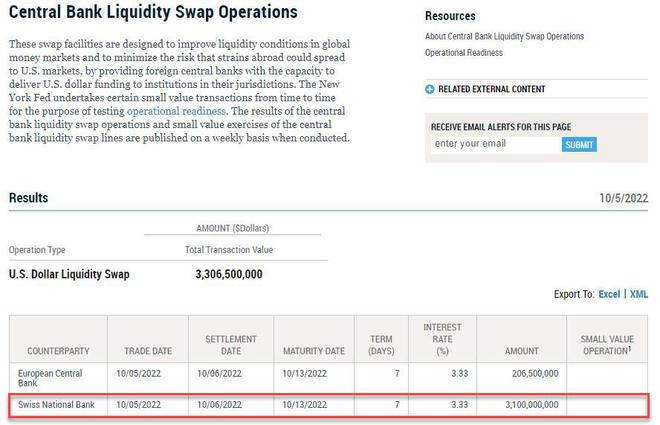Export results to Excel
The height and width of the screenshot is (425, 660).
[x=609, y=294]
